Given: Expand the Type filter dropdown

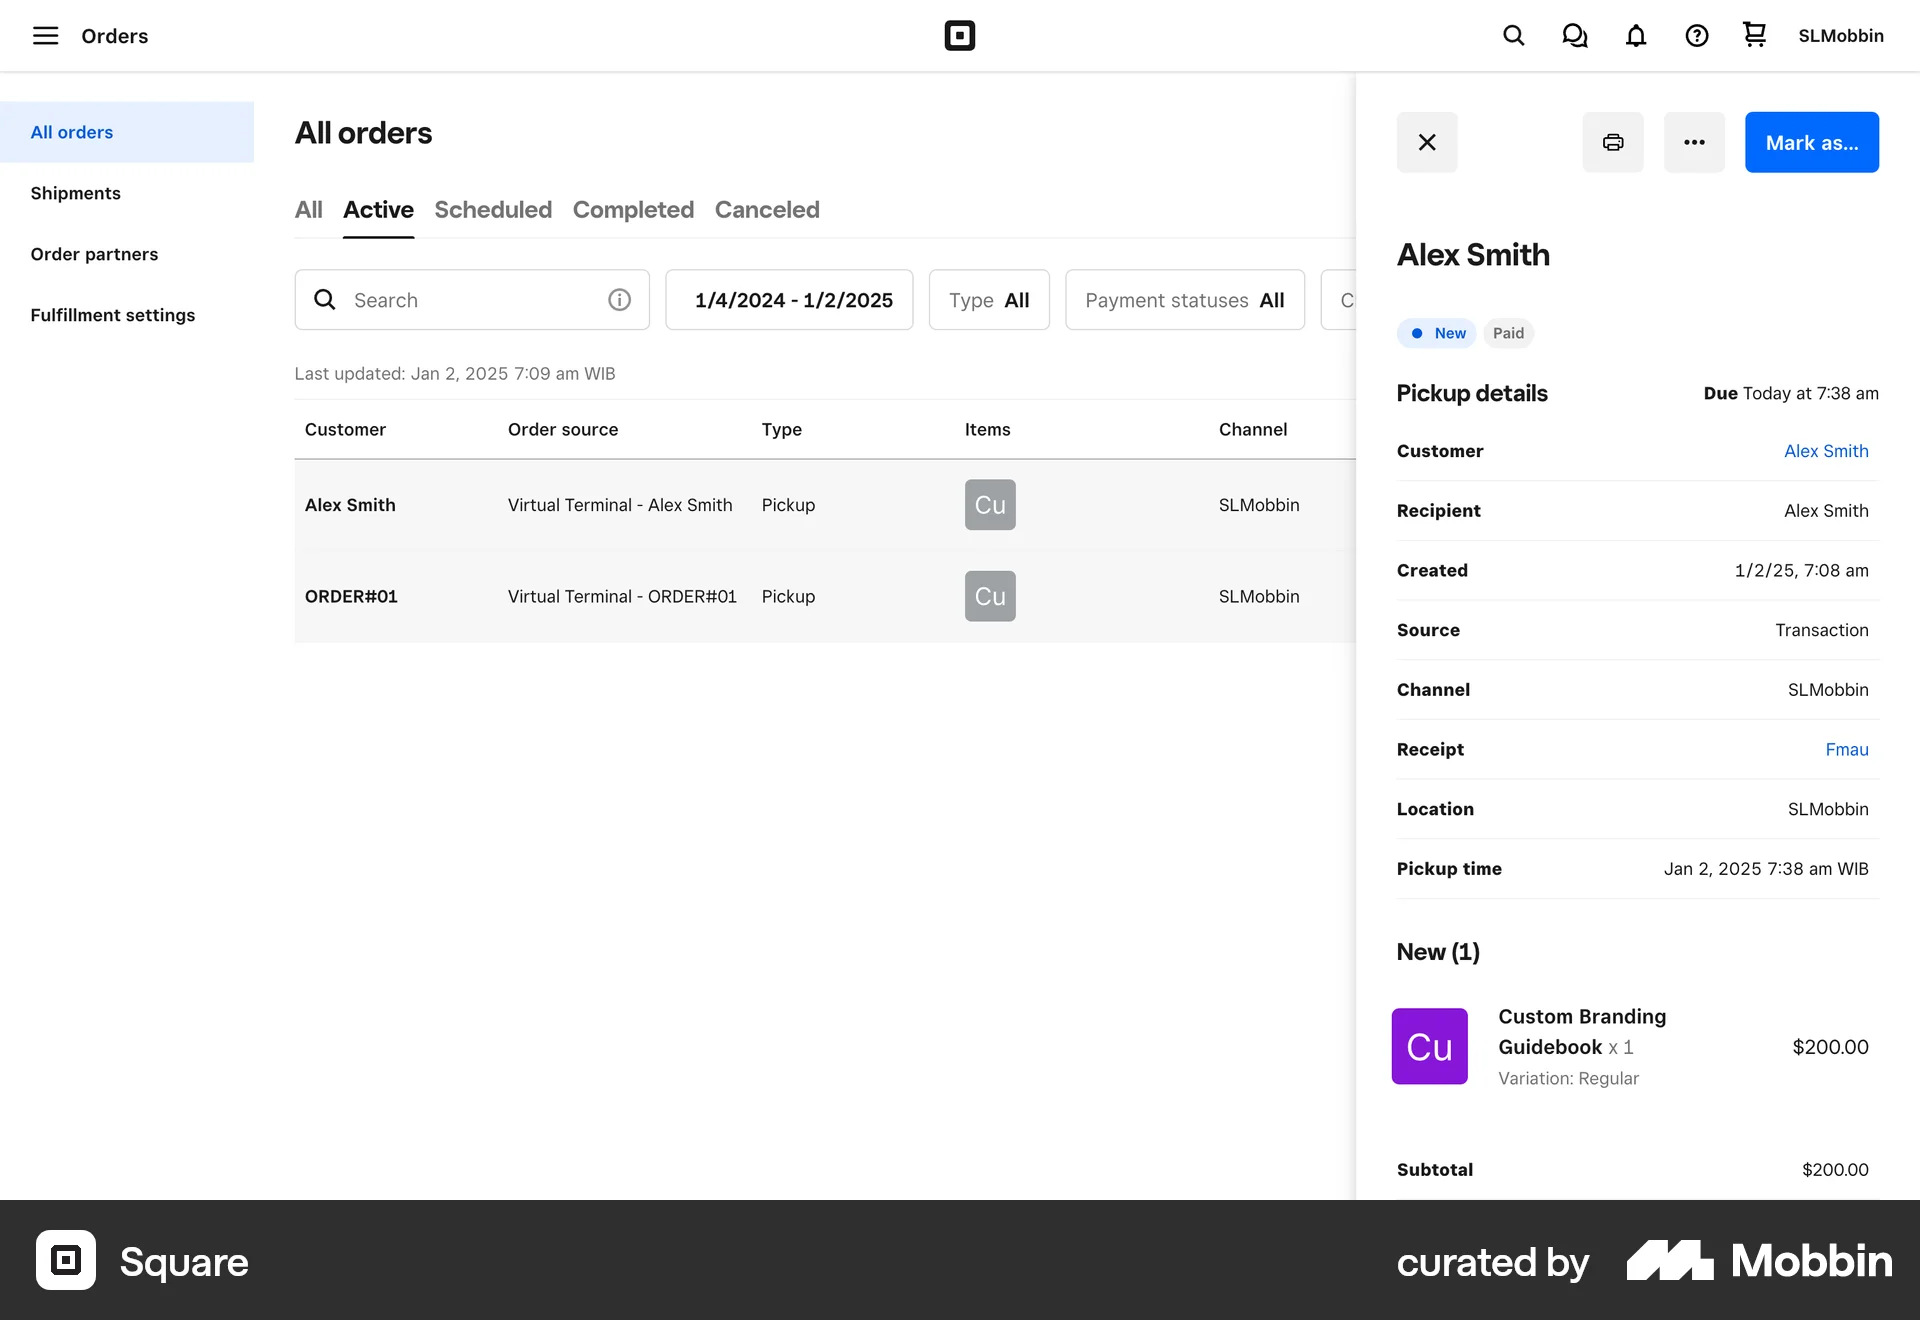Looking at the screenshot, I should coord(988,300).
